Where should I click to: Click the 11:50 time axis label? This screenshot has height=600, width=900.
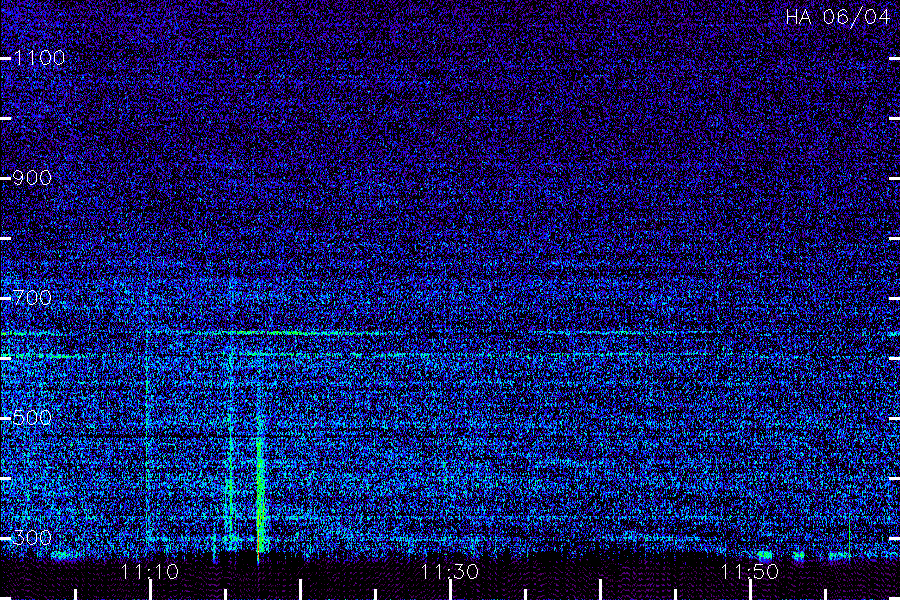(750, 572)
